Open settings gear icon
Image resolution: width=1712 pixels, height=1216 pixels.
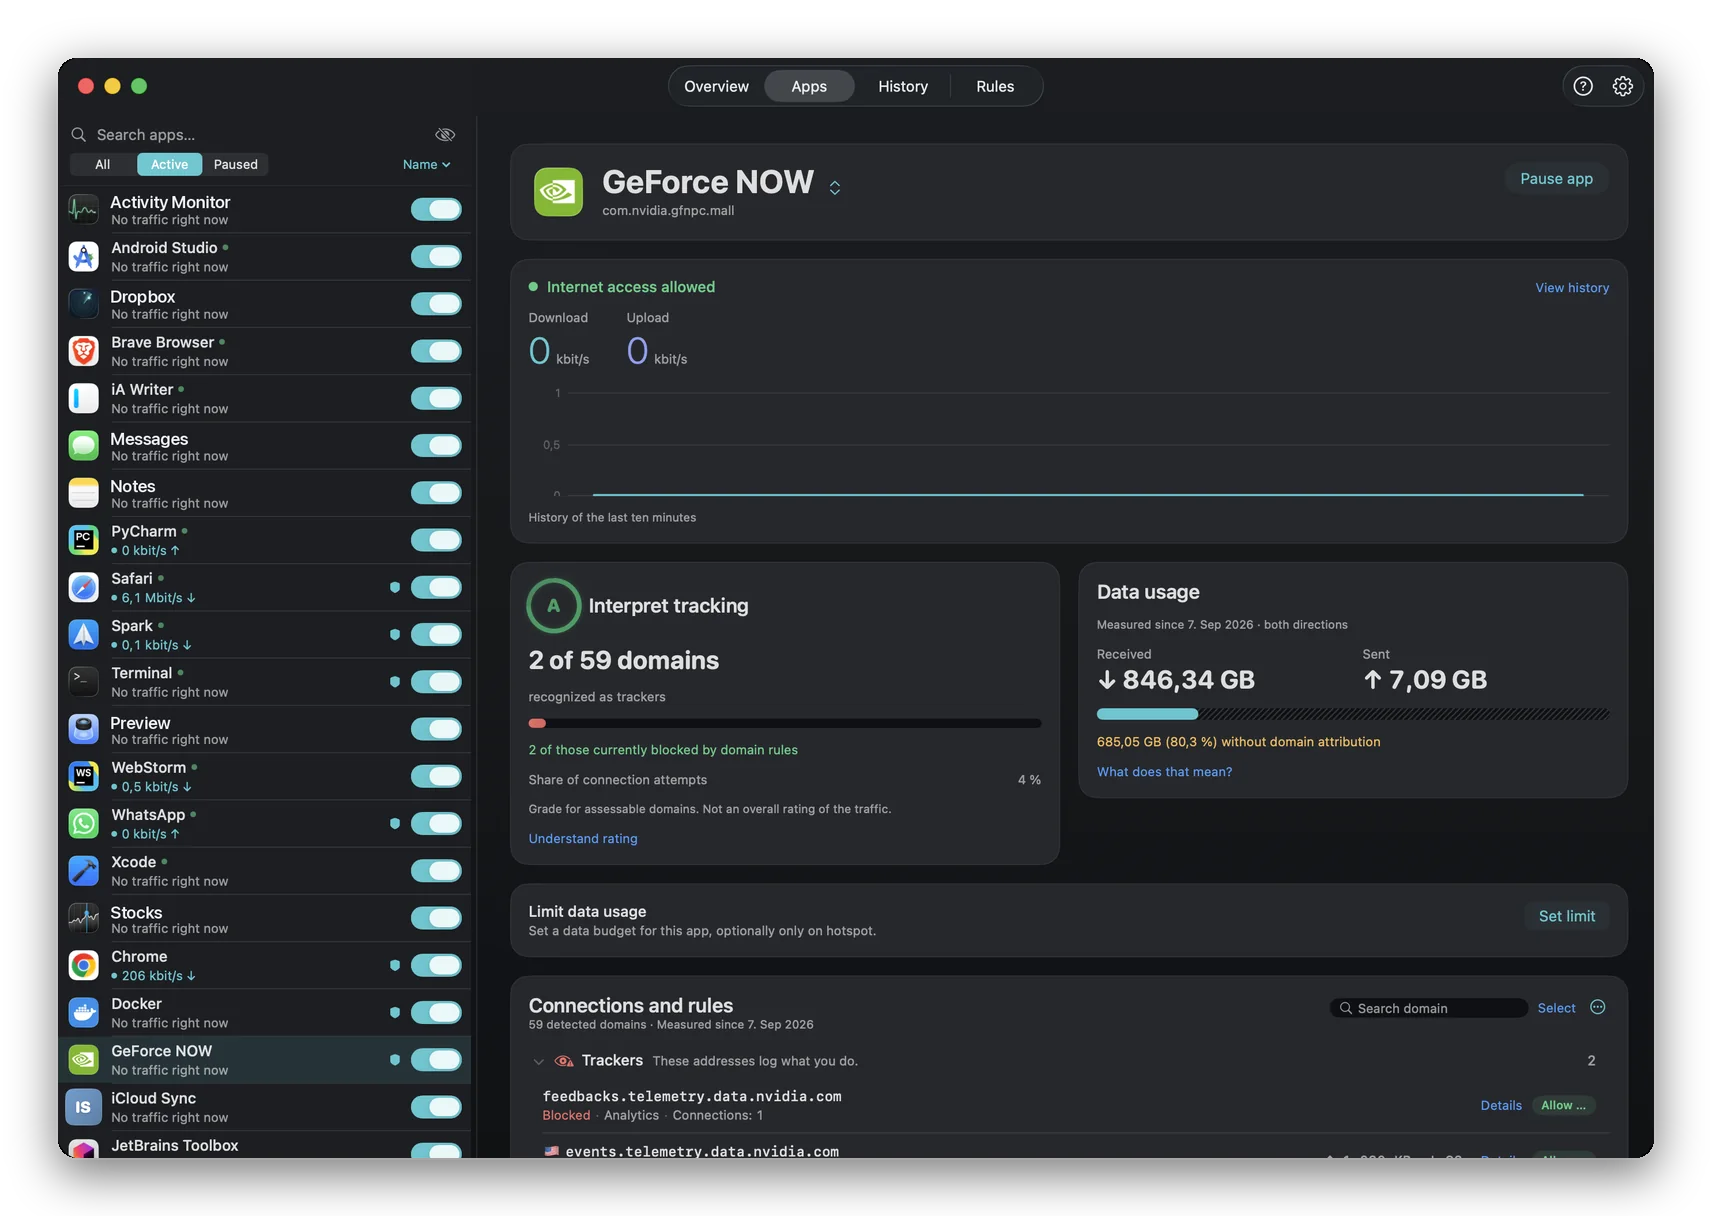click(1623, 86)
